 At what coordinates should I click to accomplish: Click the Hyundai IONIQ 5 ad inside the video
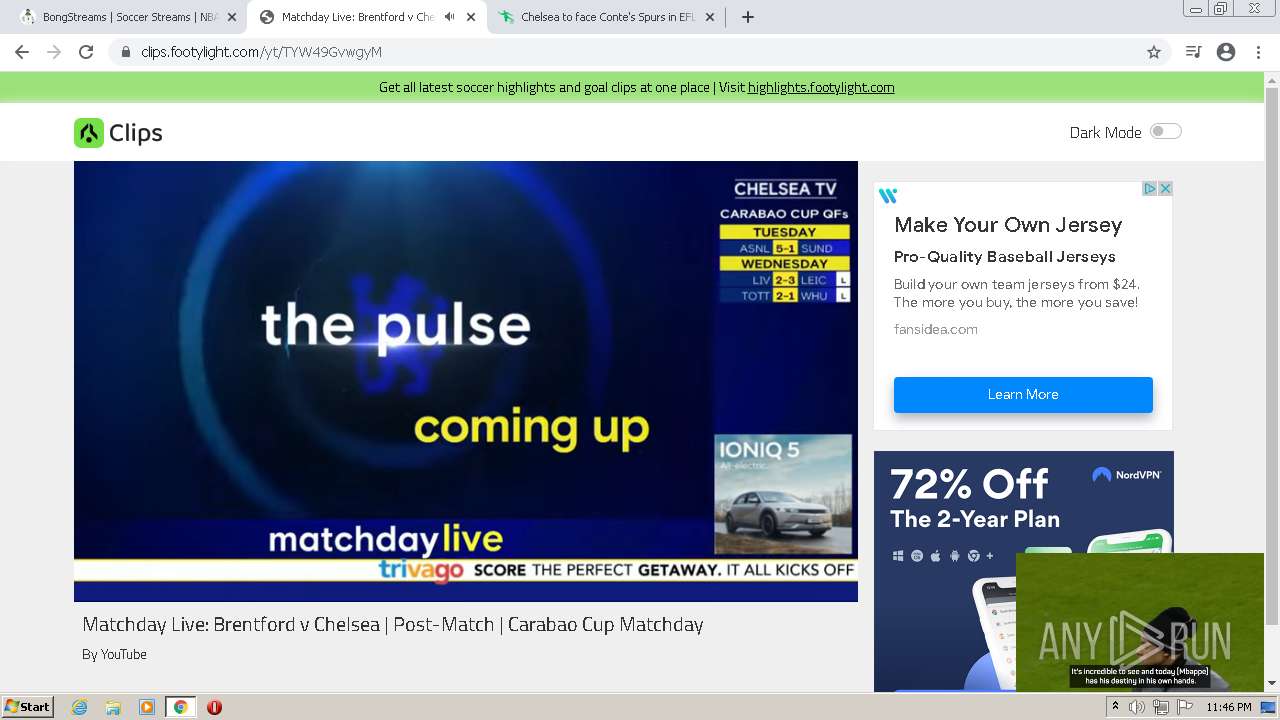785,494
